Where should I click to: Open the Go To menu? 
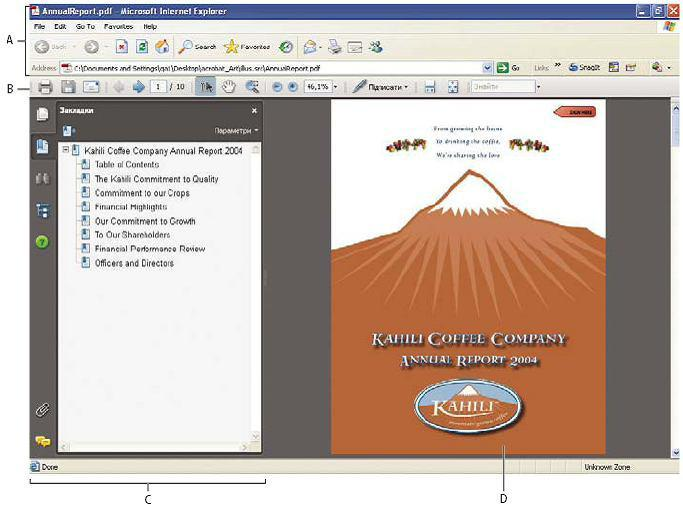(85, 27)
